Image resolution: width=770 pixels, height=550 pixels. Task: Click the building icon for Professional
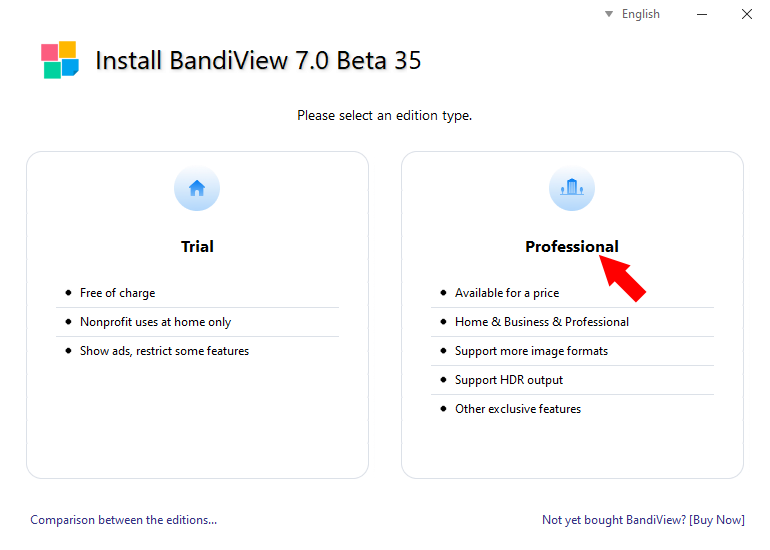(x=572, y=188)
